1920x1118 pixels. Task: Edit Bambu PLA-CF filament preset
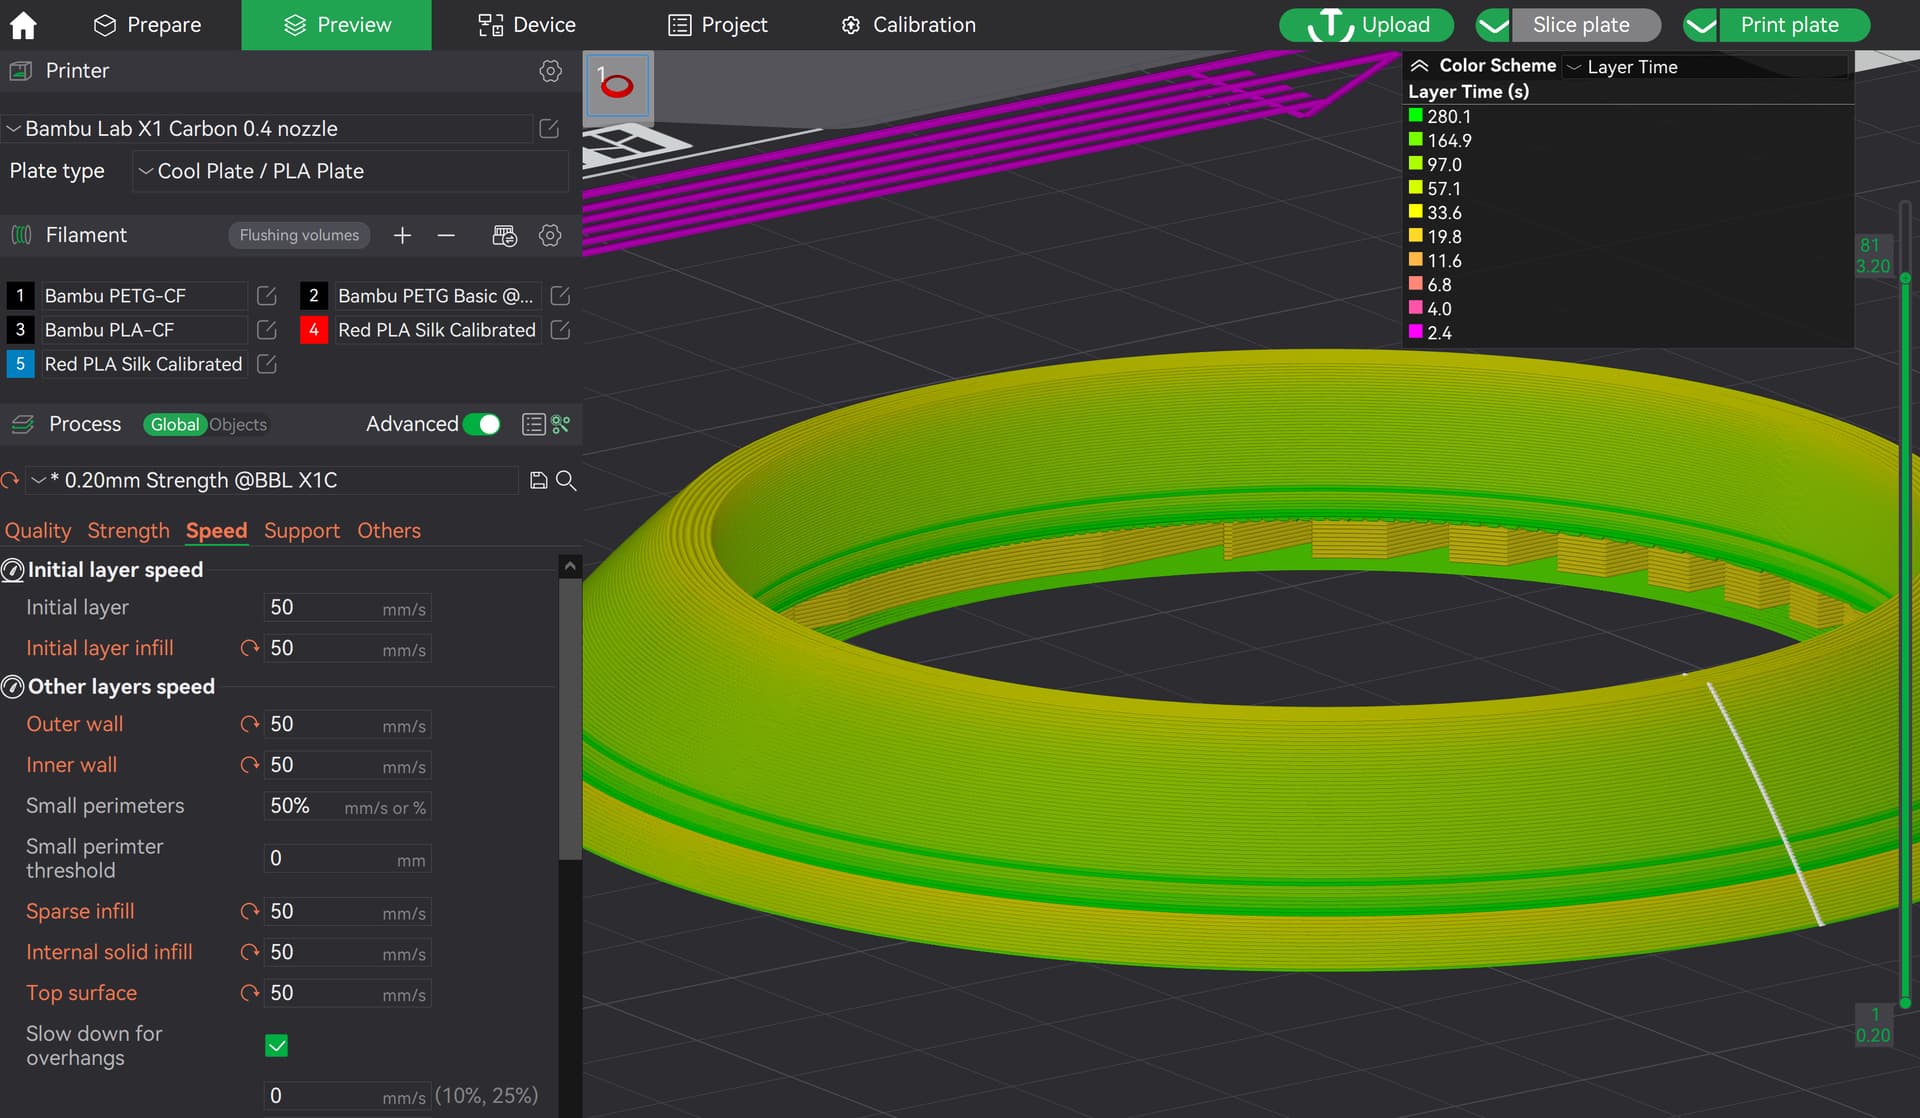266,330
